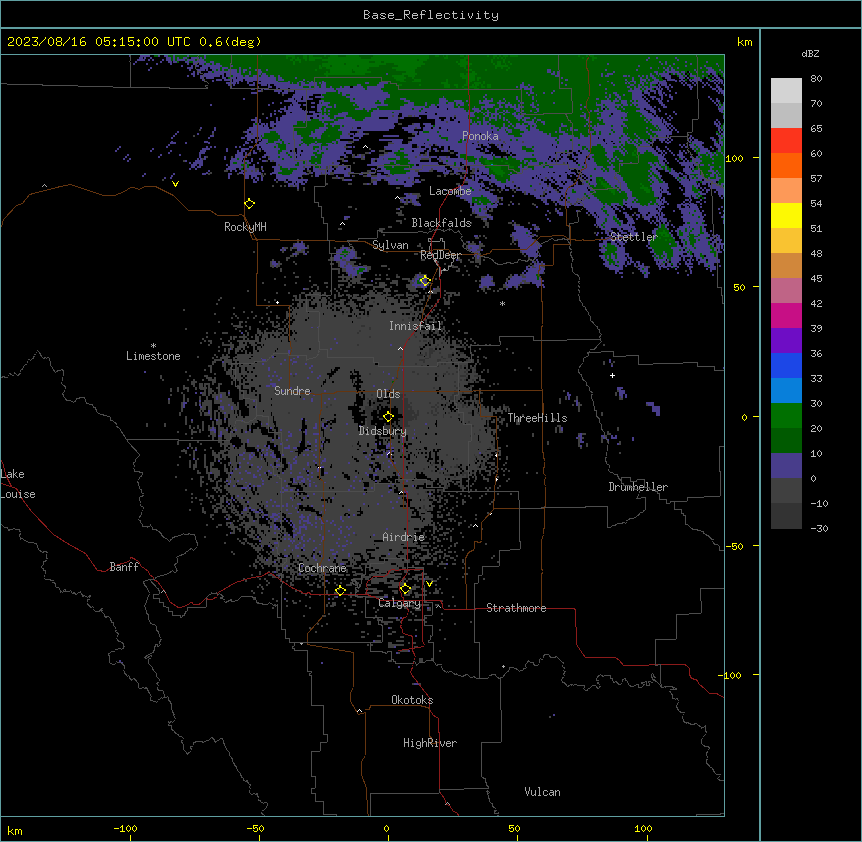Select the Didsbury label
Viewport: 862px width, 842px height.
pyautogui.click(x=383, y=431)
